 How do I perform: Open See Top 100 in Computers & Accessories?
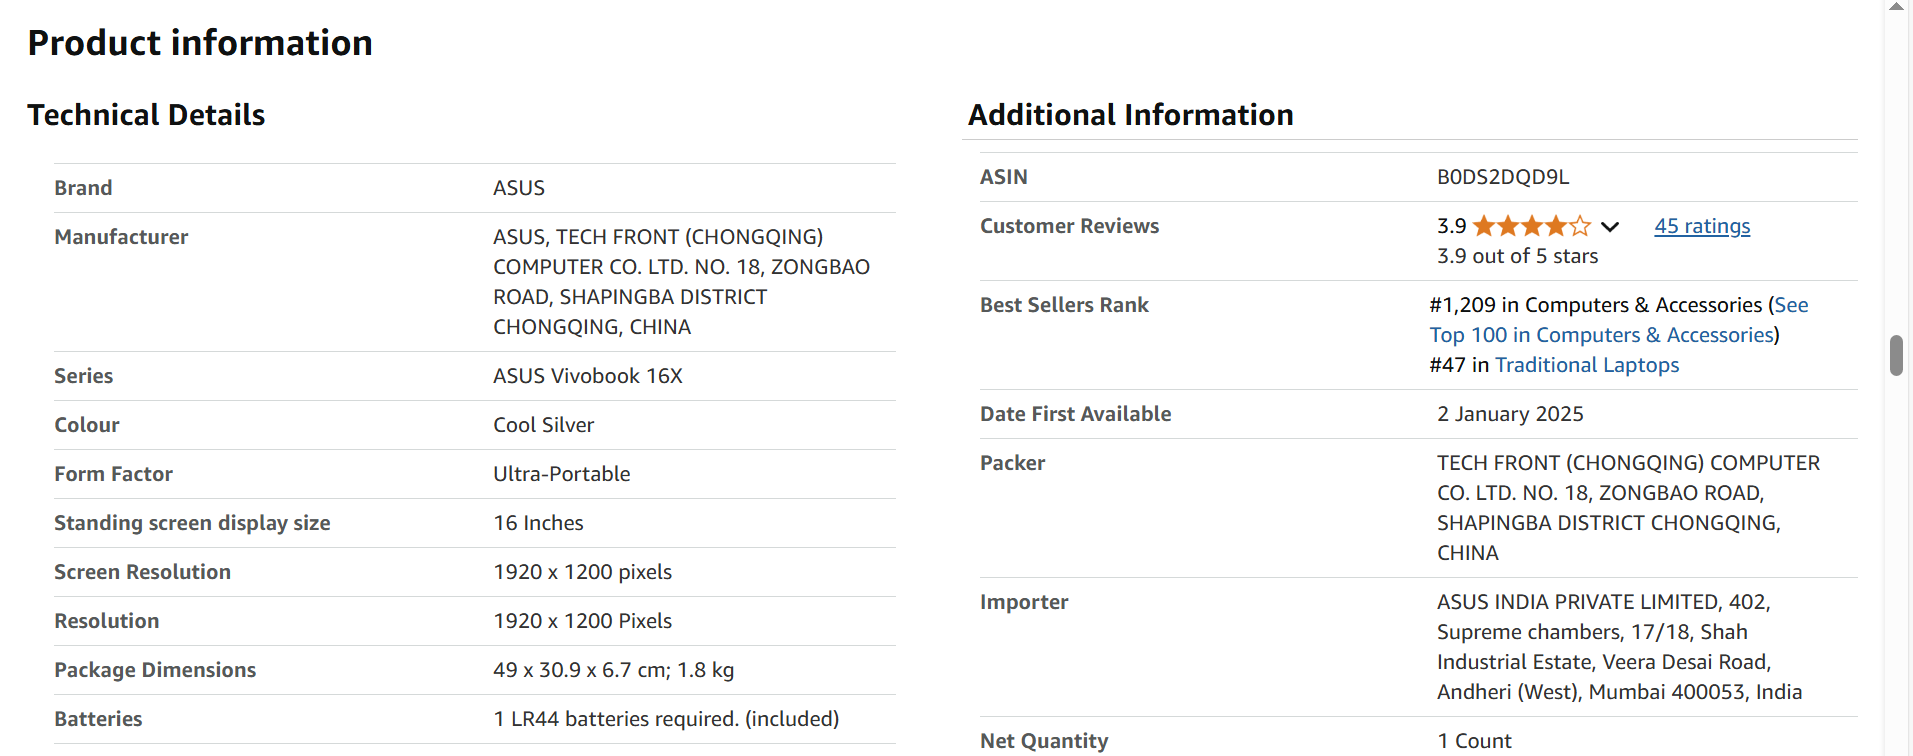(x=1619, y=320)
